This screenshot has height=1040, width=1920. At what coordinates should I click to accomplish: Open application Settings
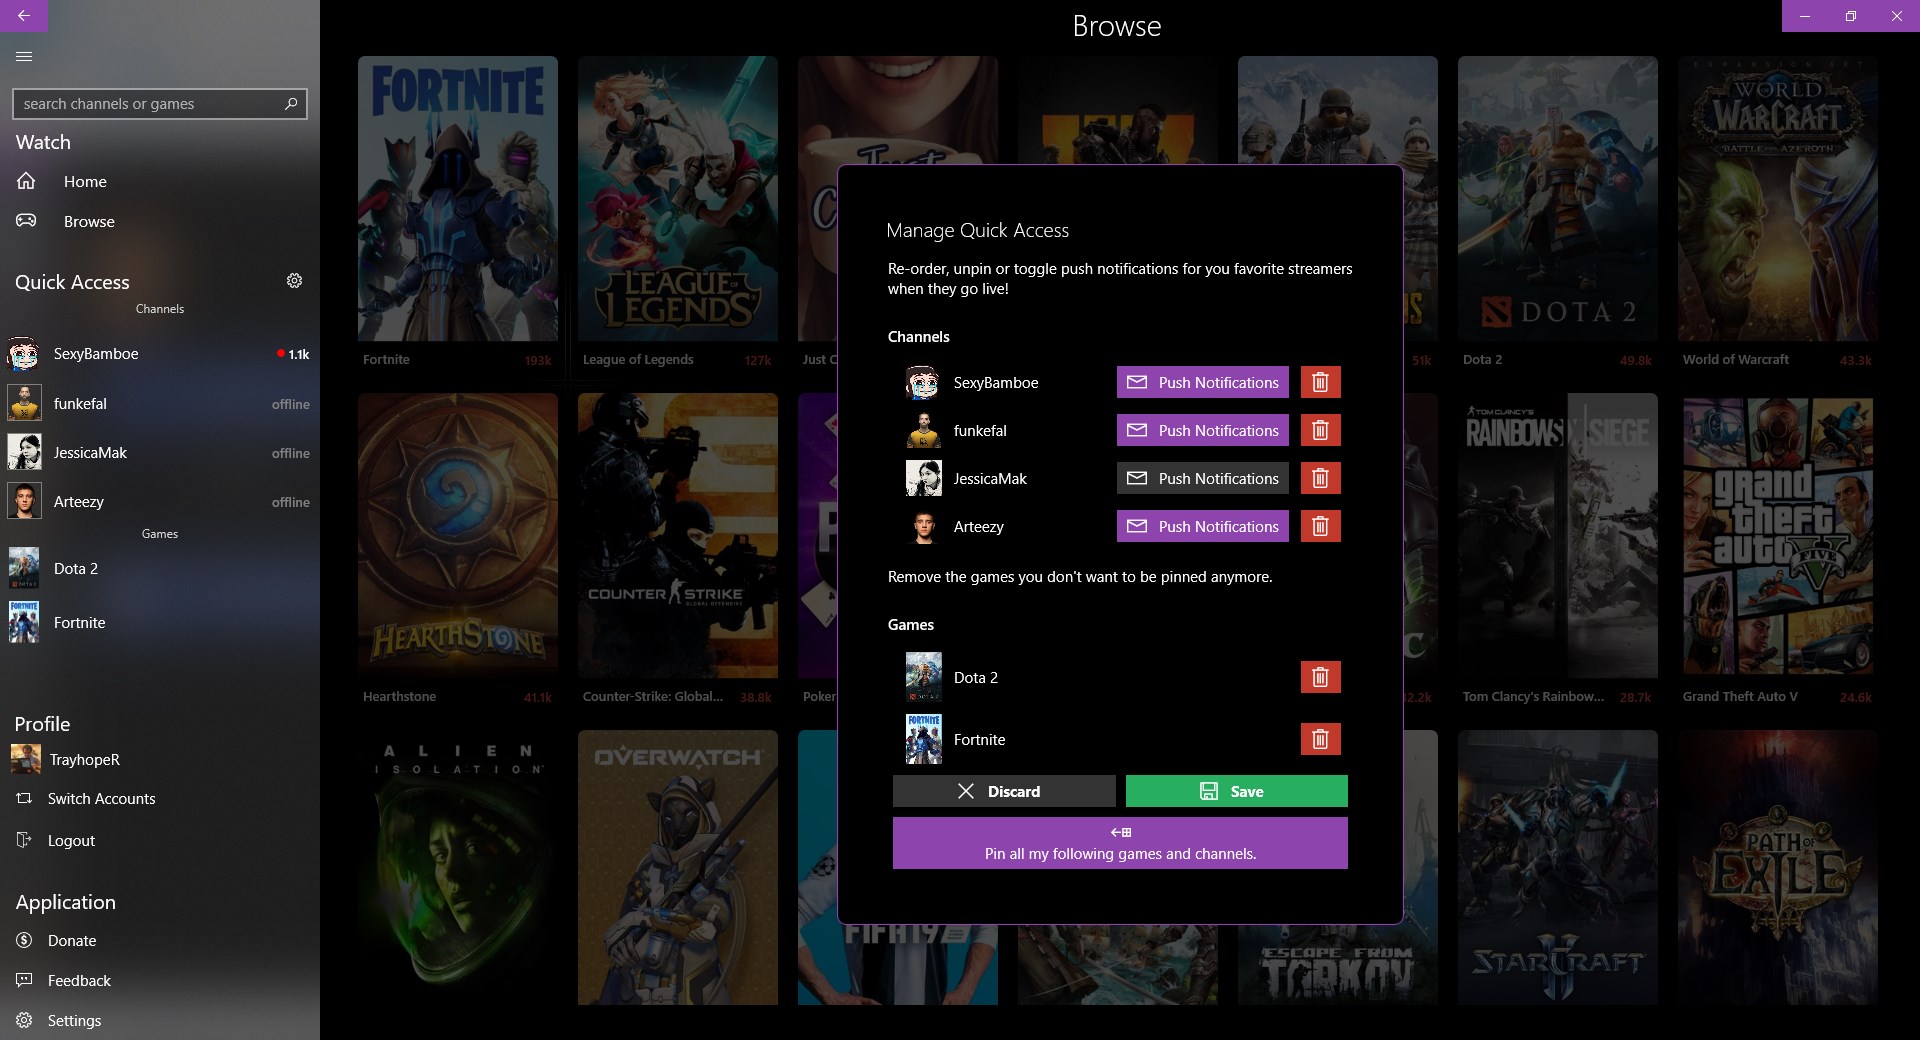160,1020
